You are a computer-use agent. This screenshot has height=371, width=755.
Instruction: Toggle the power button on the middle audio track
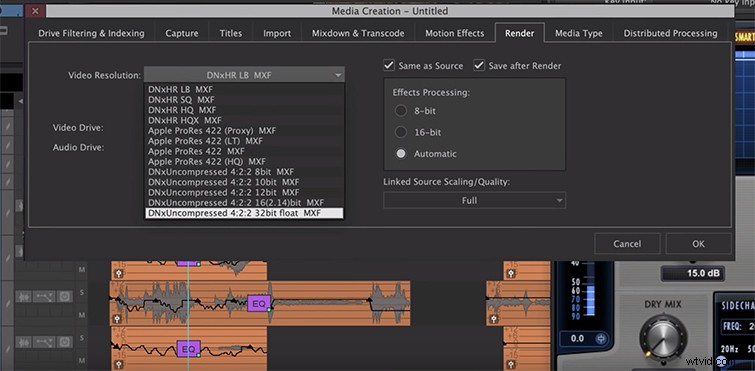click(x=64, y=296)
